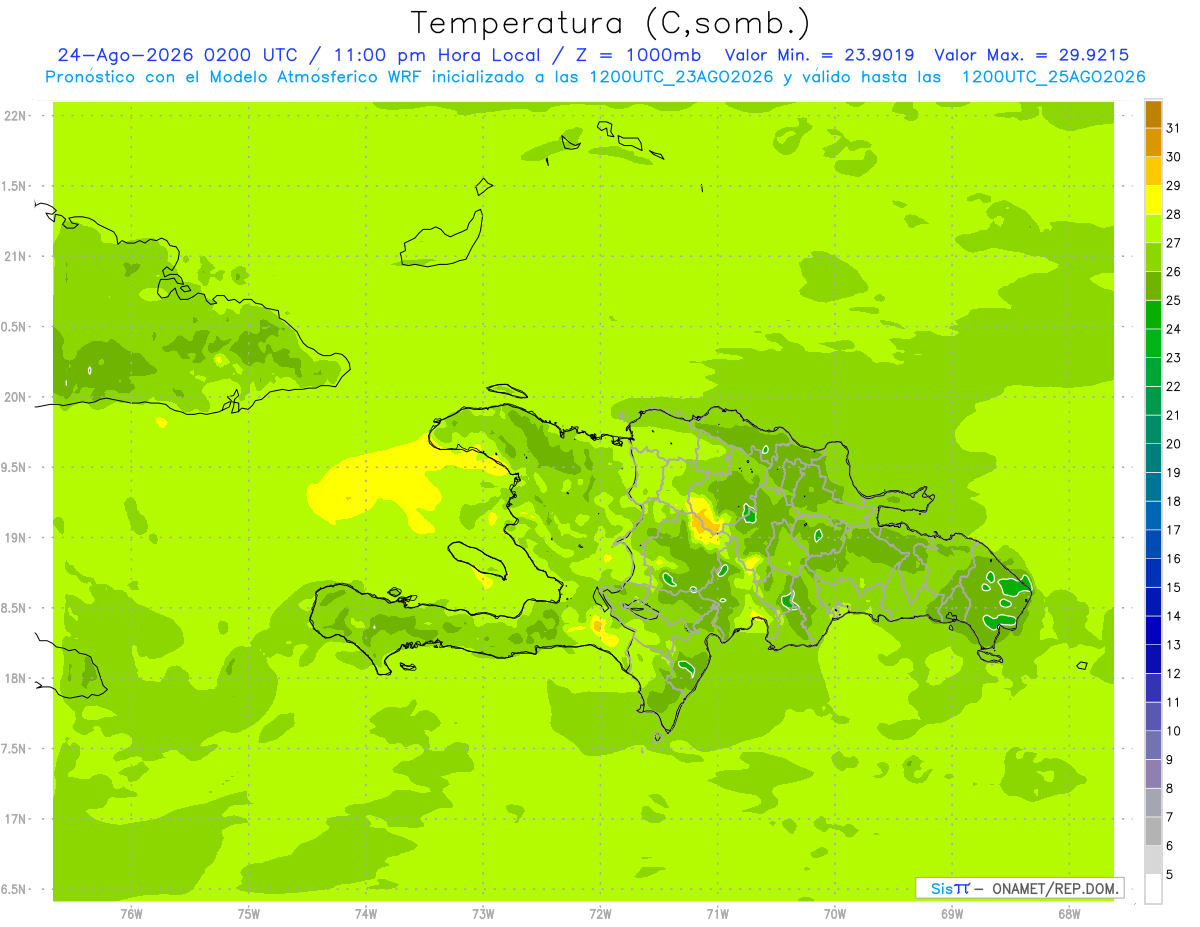This screenshot has width=1200, height=927.
Task: Click the '17N' latitude axis label
Action: click(x=16, y=819)
